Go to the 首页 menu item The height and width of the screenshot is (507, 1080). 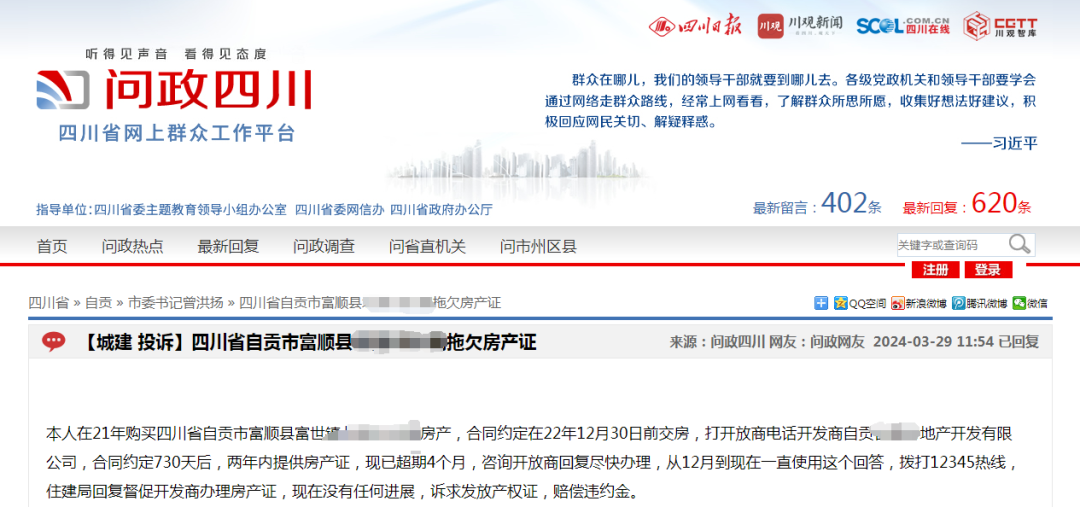click(x=52, y=246)
